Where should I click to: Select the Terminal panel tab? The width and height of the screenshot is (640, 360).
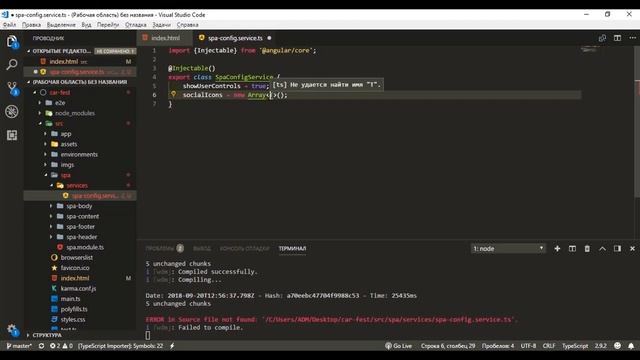click(x=292, y=249)
